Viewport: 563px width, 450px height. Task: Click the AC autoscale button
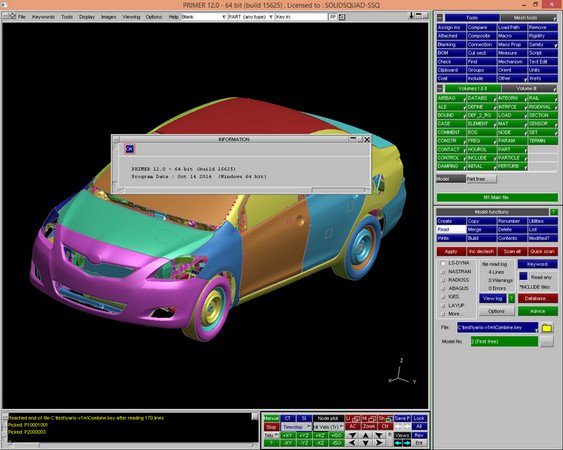tap(353, 426)
